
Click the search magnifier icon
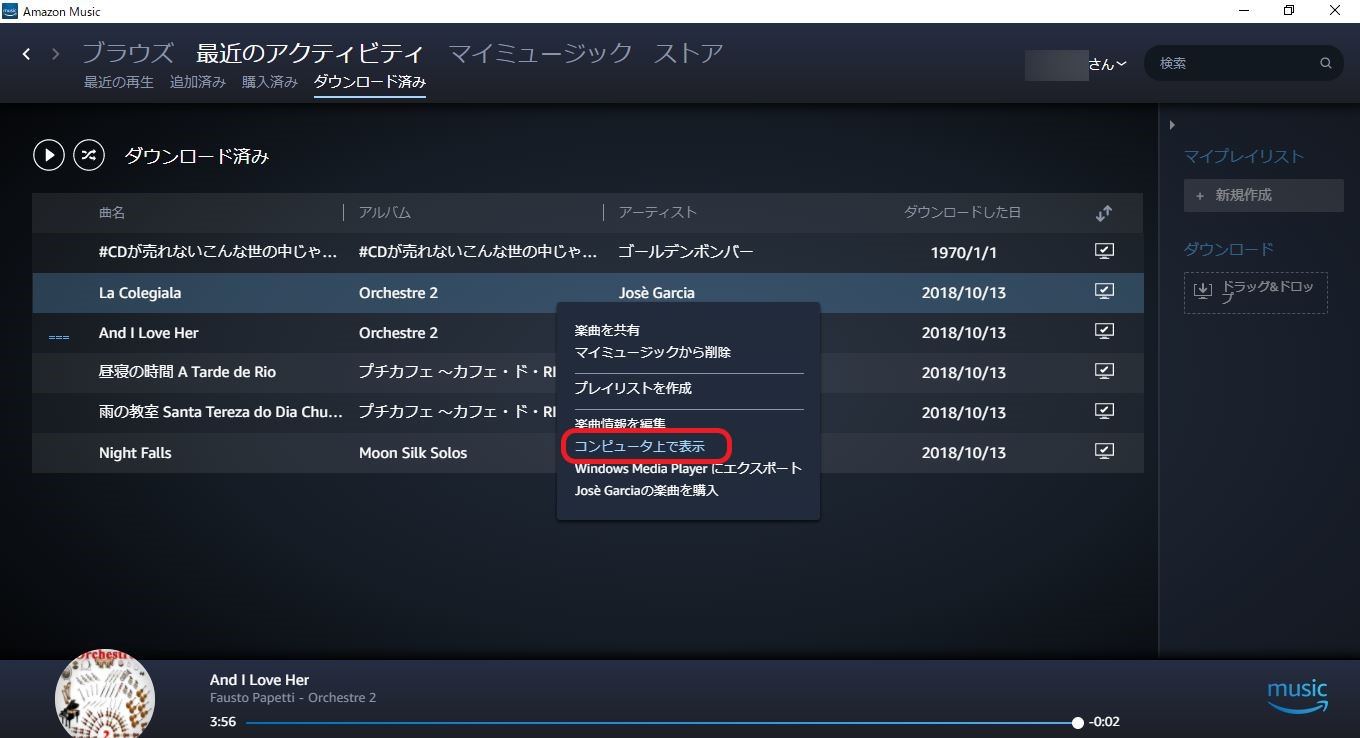(x=1326, y=63)
